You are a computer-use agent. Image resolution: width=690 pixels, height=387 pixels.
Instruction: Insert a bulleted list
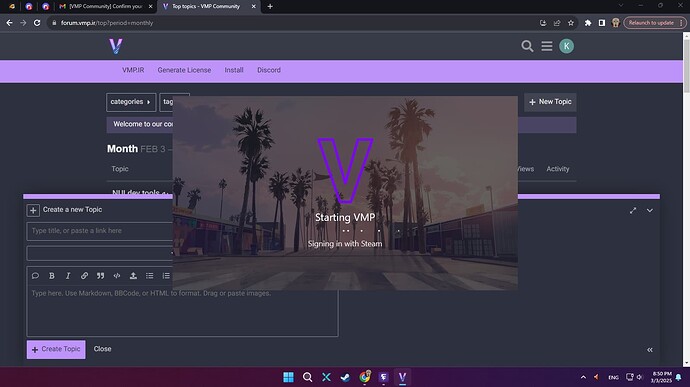click(150, 276)
